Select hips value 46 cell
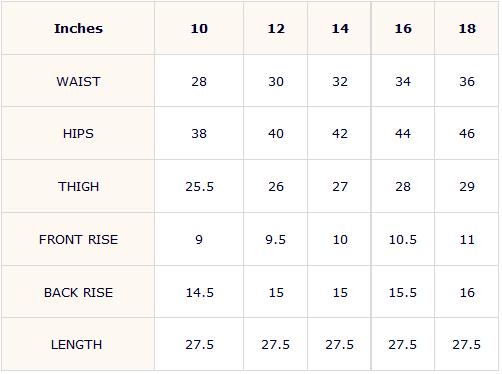The width and height of the screenshot is (502, 374). pos(467,133)
